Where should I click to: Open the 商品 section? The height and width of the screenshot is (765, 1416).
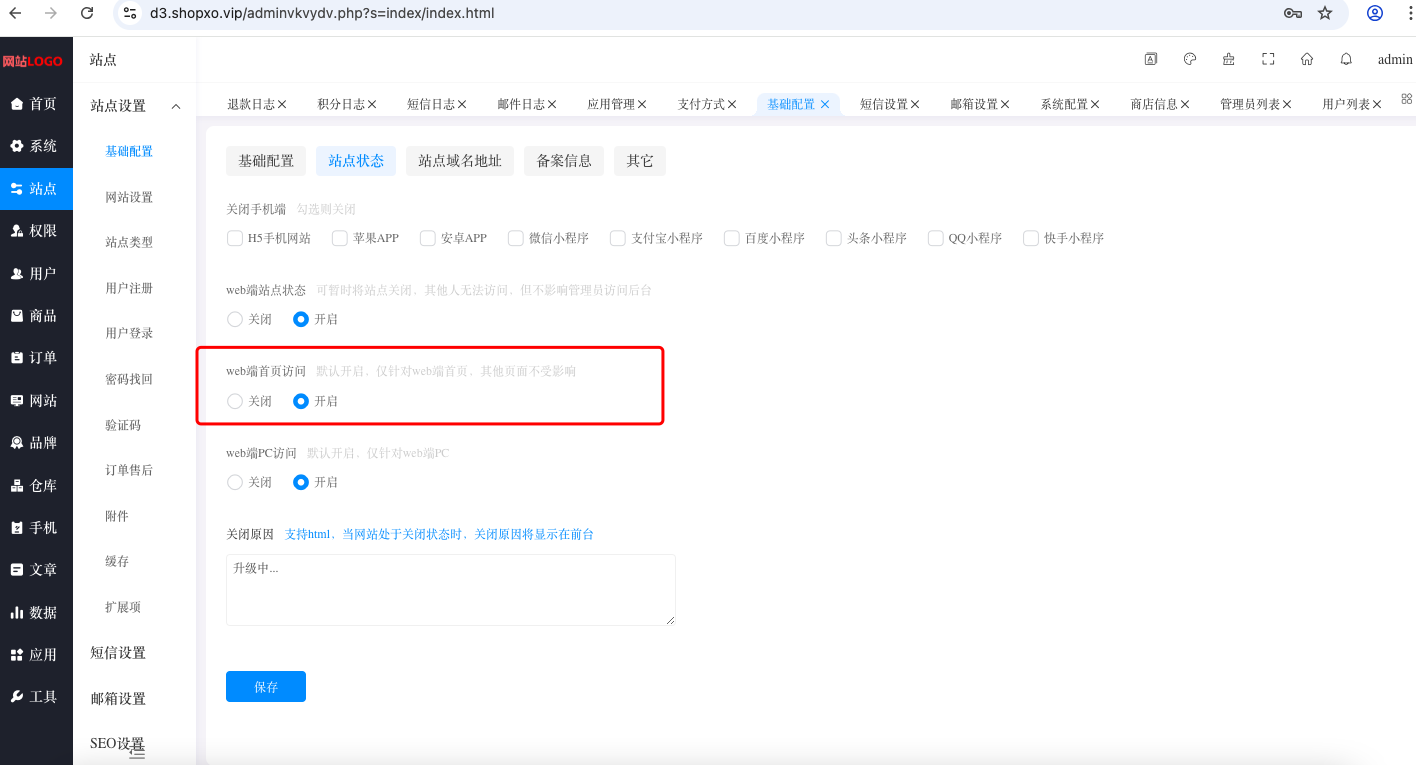point(36,316)
